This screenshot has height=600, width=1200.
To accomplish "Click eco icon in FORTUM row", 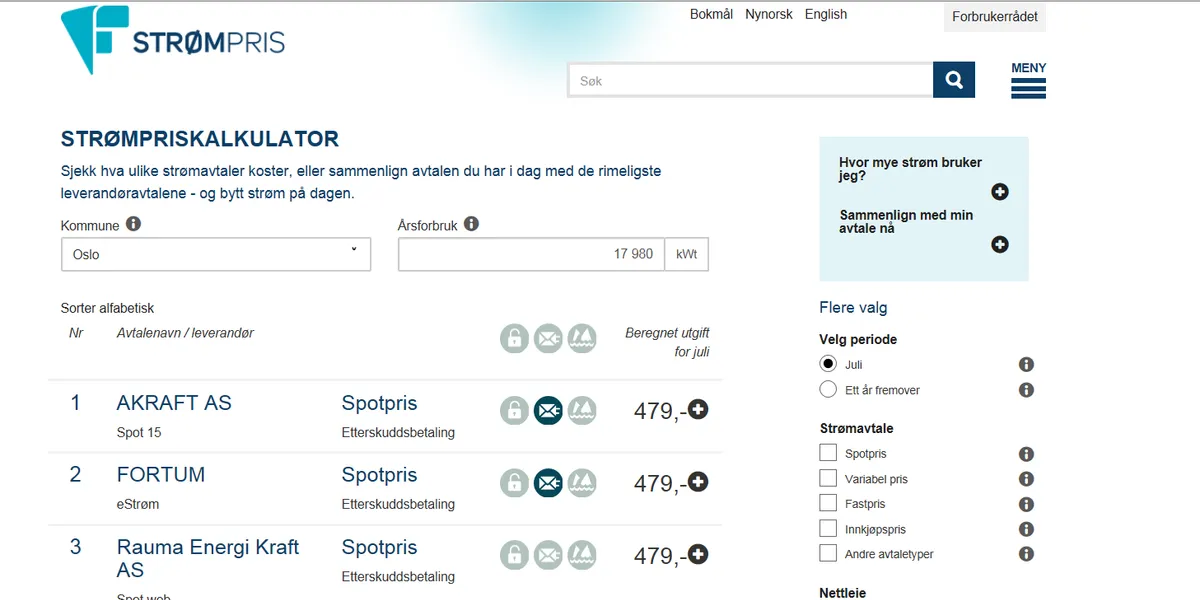I will (582, 483).
